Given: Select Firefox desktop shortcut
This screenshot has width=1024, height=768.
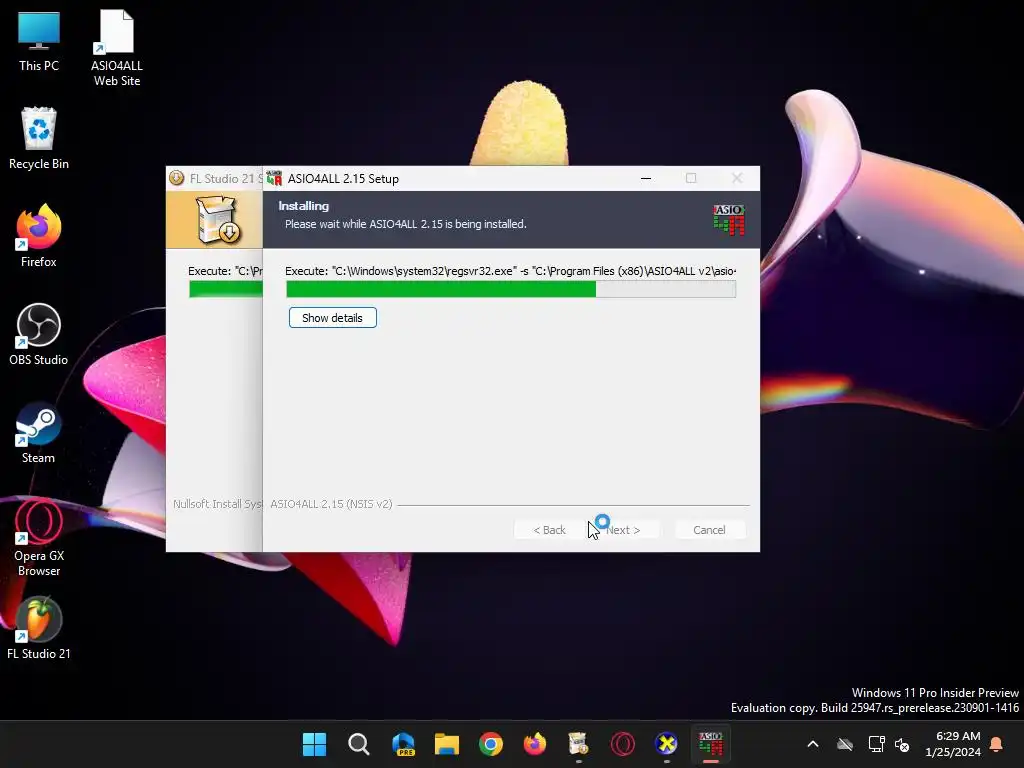Looking at the screenshot, I should (39, 236).
